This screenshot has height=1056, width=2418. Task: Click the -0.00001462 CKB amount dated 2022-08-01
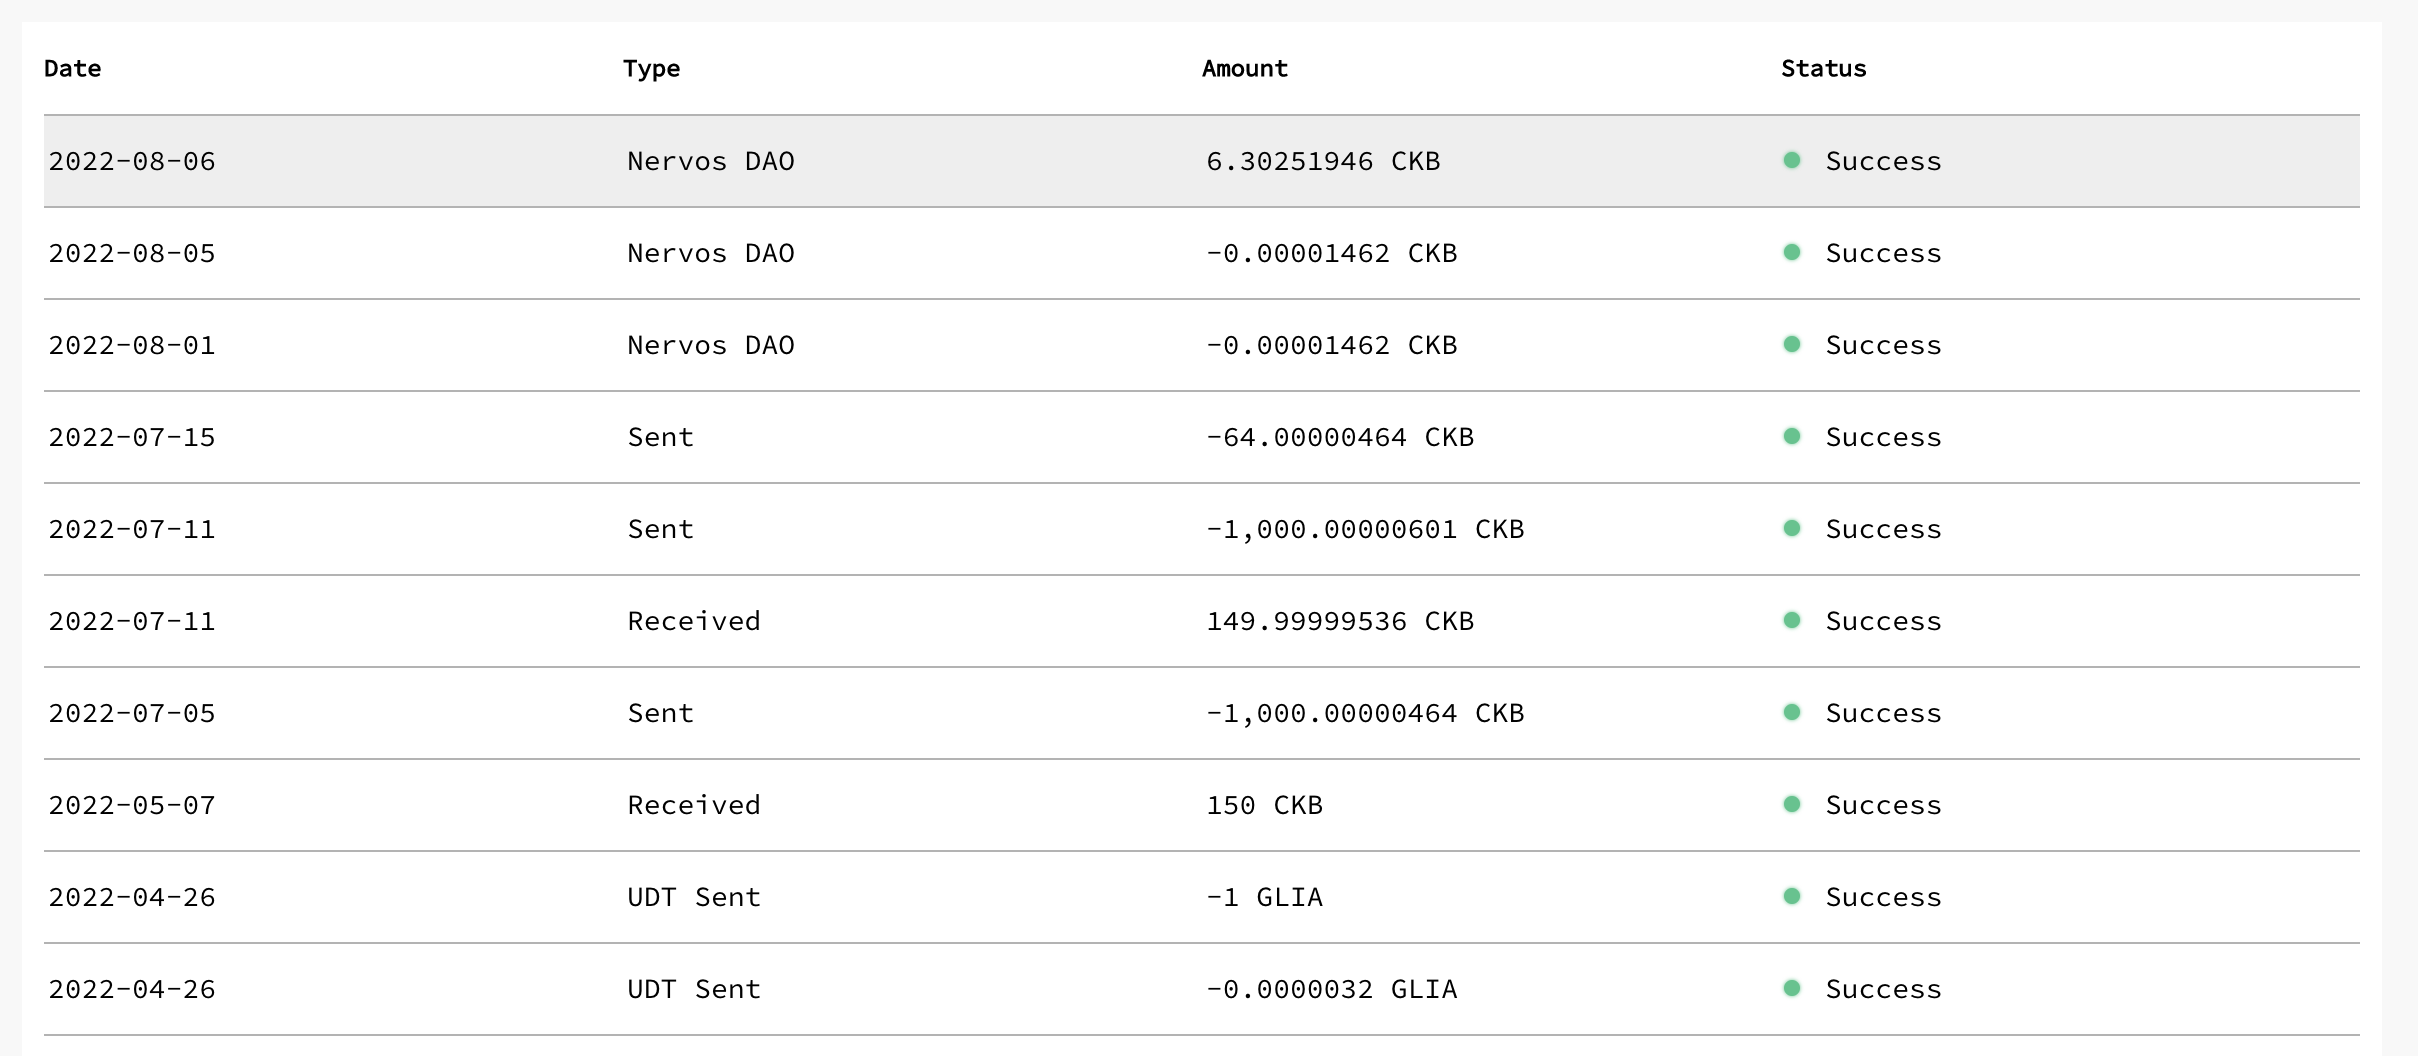tap(1331, 345)
